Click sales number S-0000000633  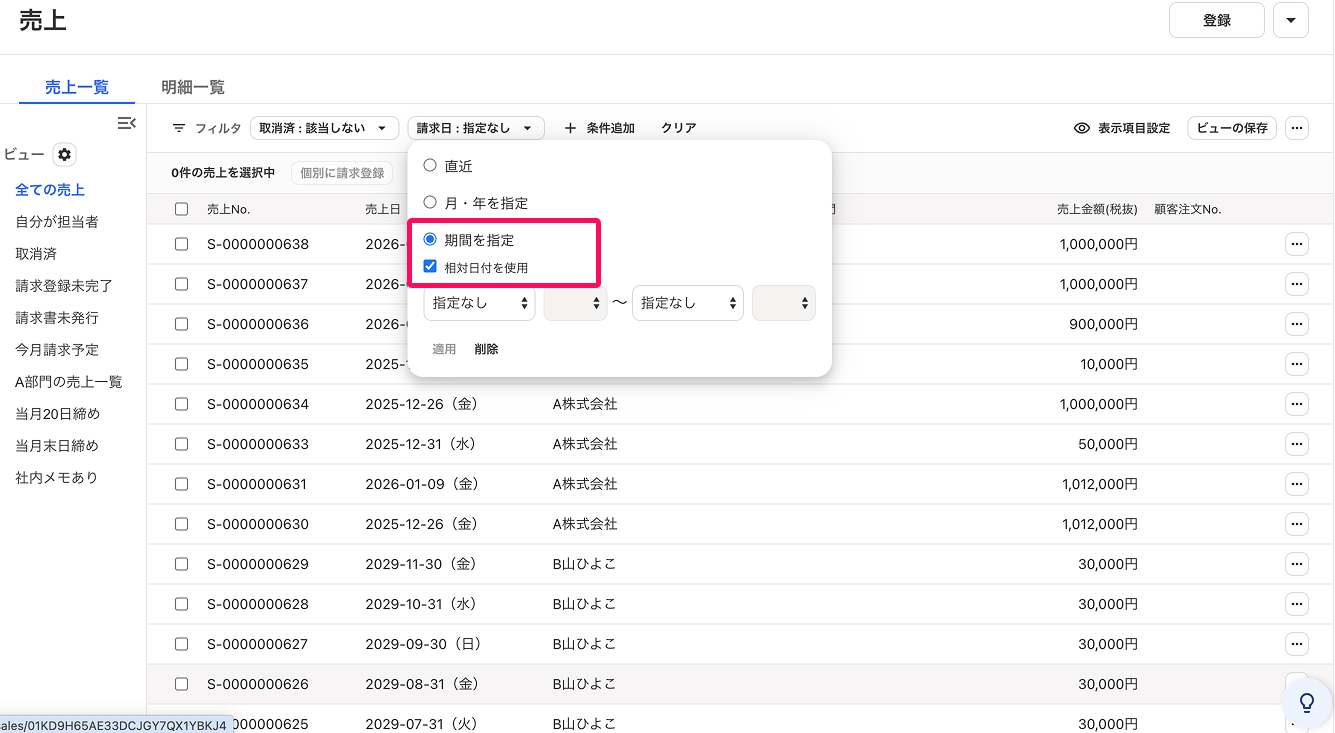258,444
